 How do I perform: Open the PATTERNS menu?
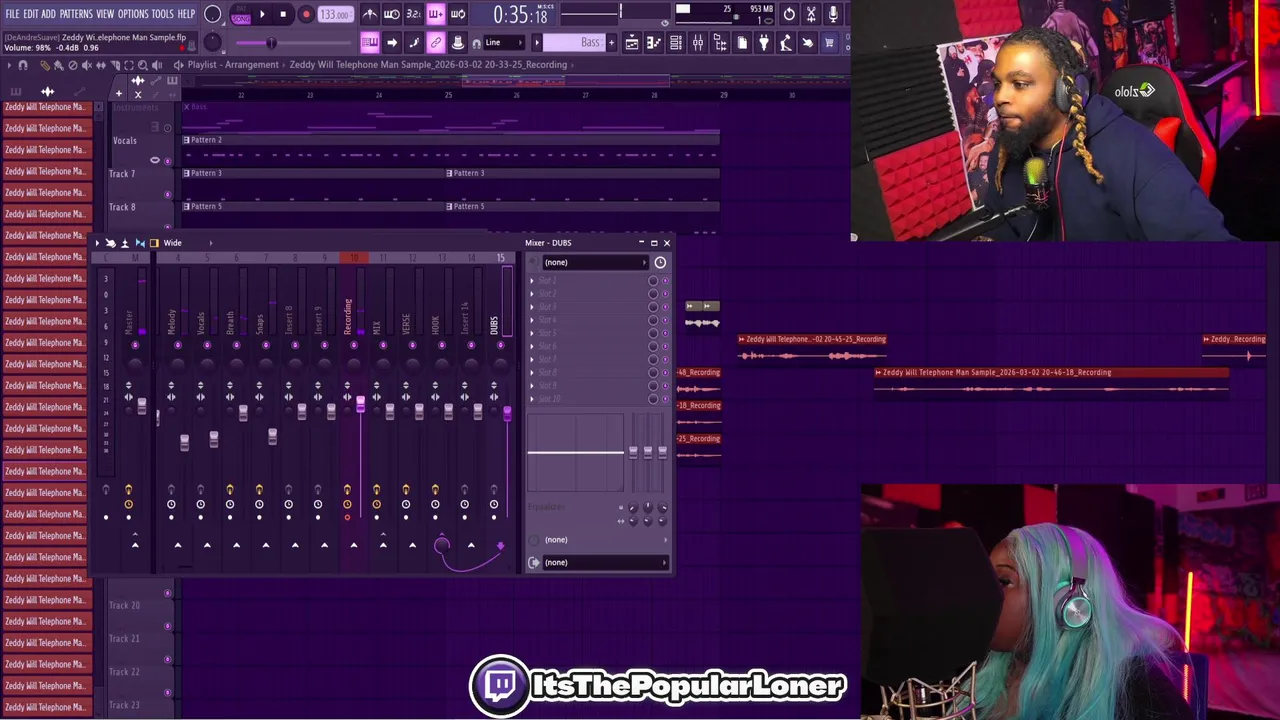pyautogui.click(x=76, y=14)
